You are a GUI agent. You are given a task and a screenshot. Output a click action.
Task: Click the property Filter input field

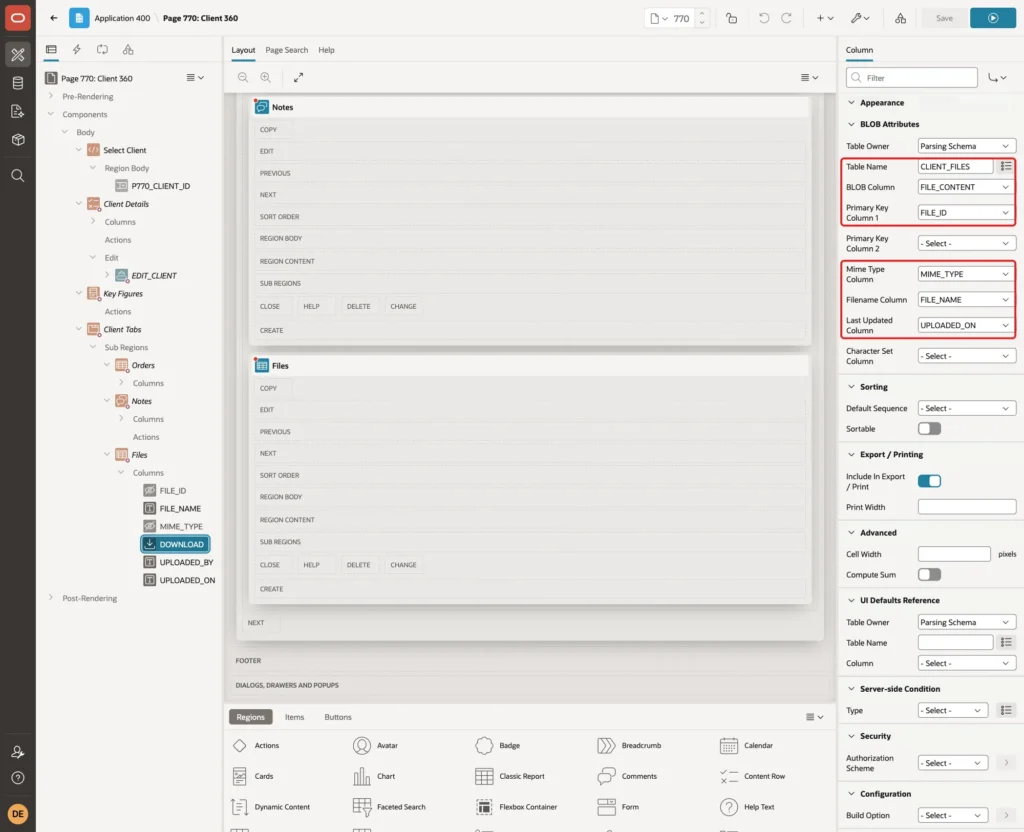(912, 78)
